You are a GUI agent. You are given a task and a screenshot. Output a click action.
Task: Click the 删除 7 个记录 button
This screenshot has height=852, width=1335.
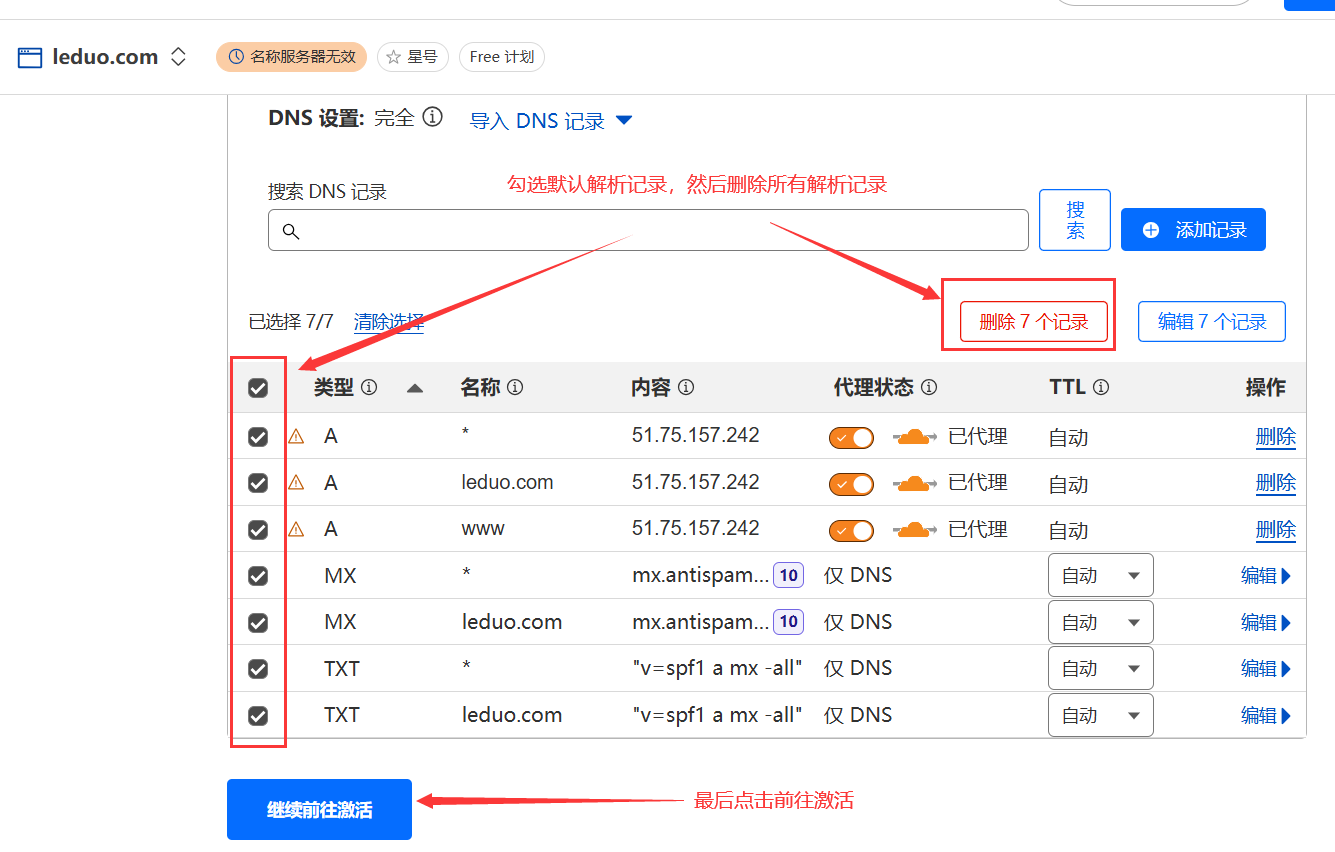click(x=1033, y=322)
